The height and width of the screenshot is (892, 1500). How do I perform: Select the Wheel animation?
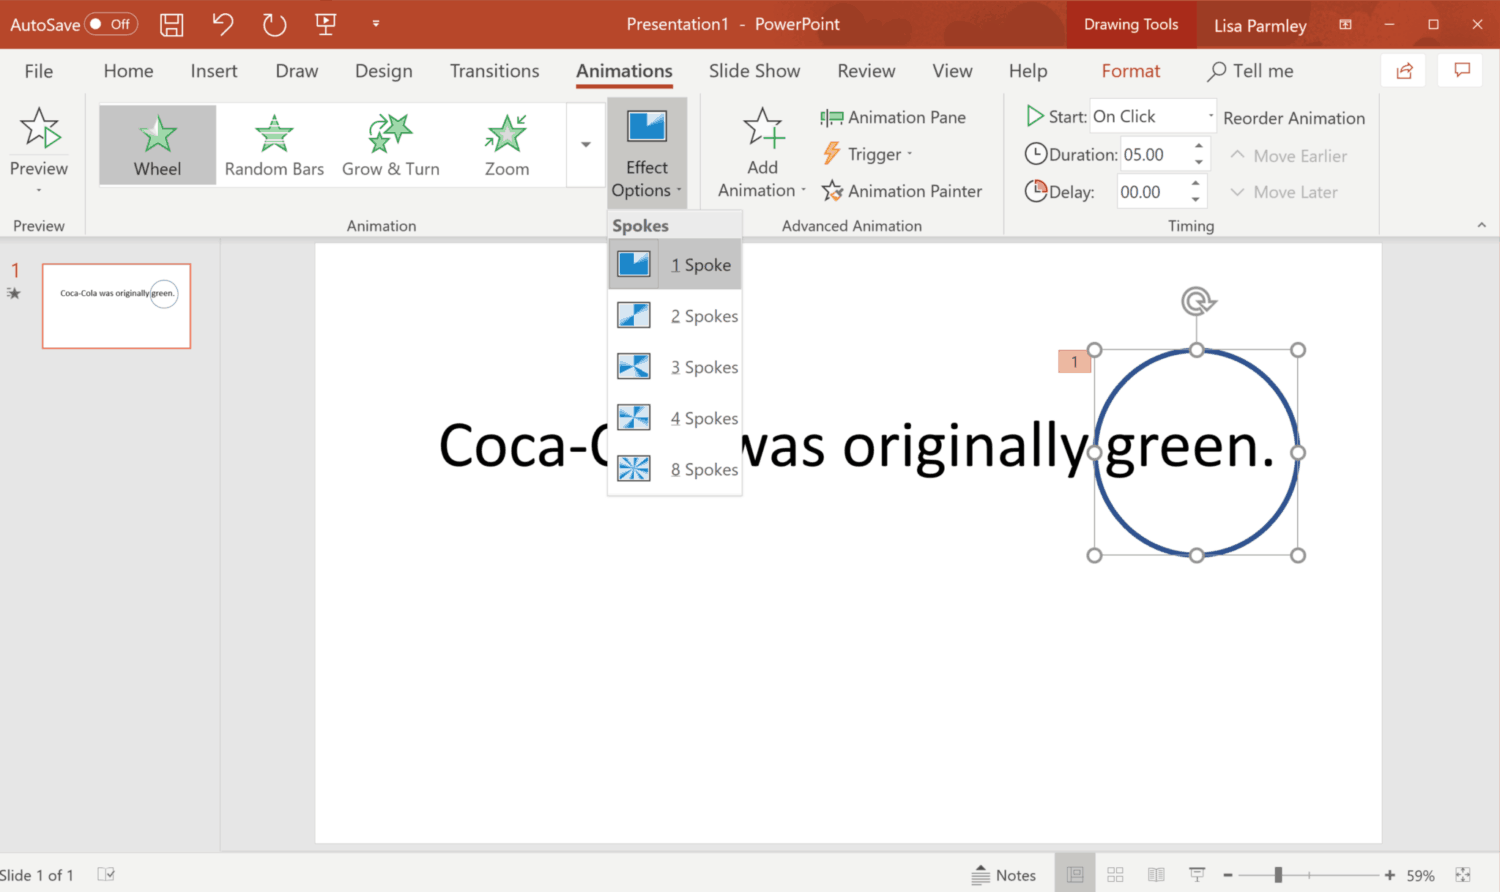tap(158, 145)
